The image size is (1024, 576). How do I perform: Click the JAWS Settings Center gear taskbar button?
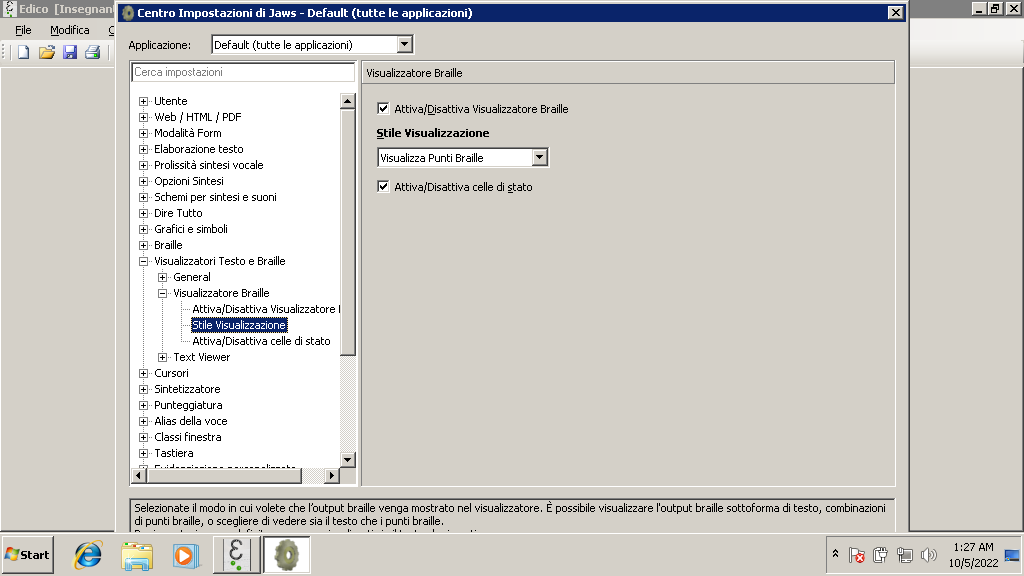[287, 555]
